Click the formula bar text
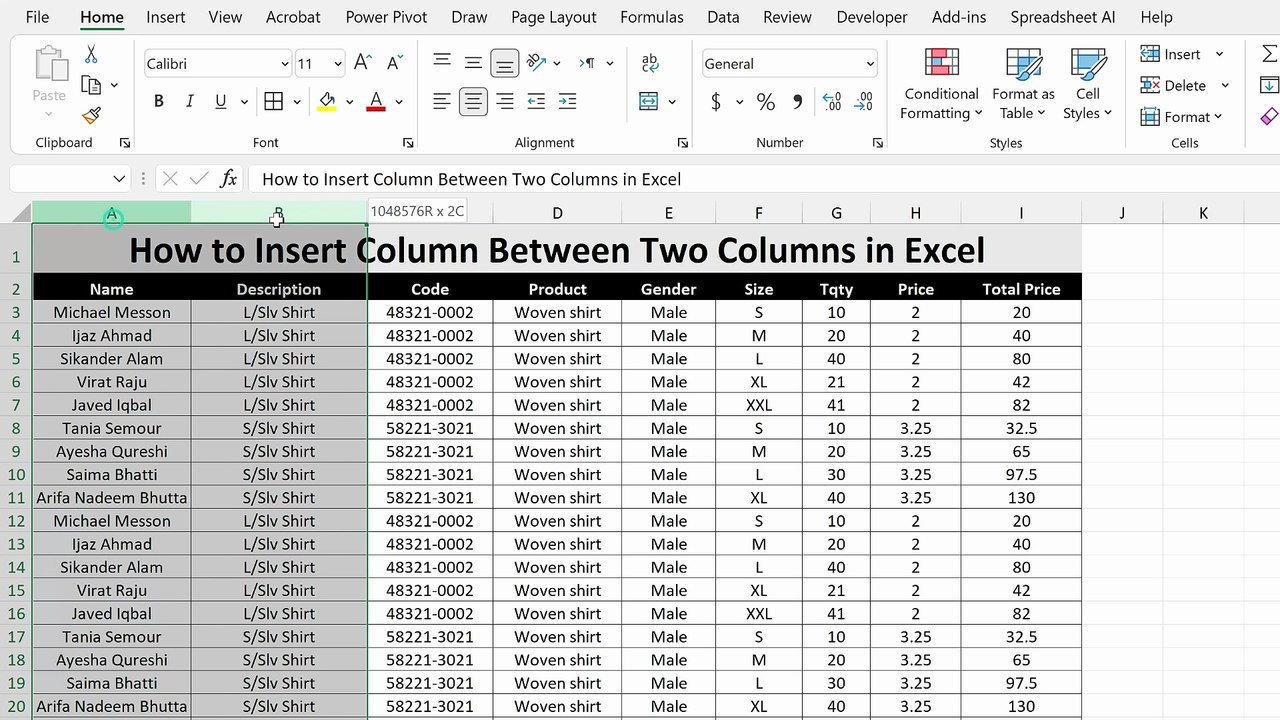The width and height of the screenshot is (1280, 720). [471, 179]
